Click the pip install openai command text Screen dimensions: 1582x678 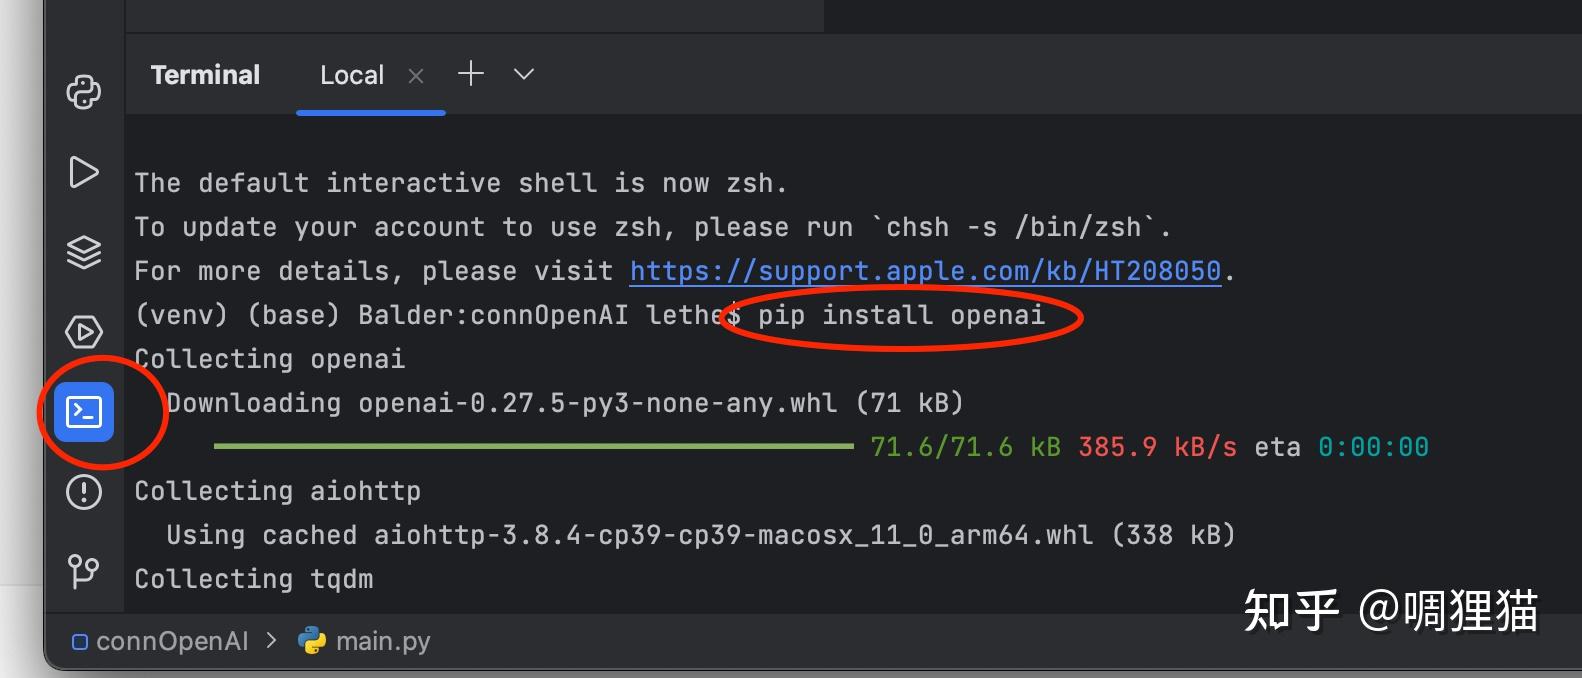point(901,315)
